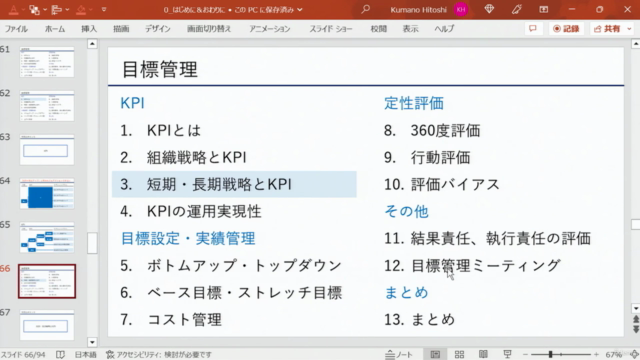Image resolution: width=640 pixels, height=360 pixels.
Task: Open the ファイル tab
Action: 16,29
